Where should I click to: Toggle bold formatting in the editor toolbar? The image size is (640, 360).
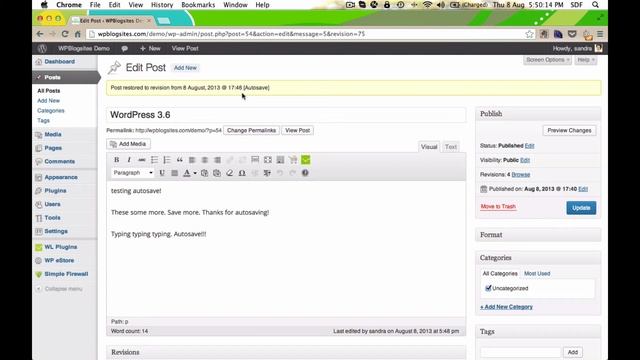[x=116, y=160]
